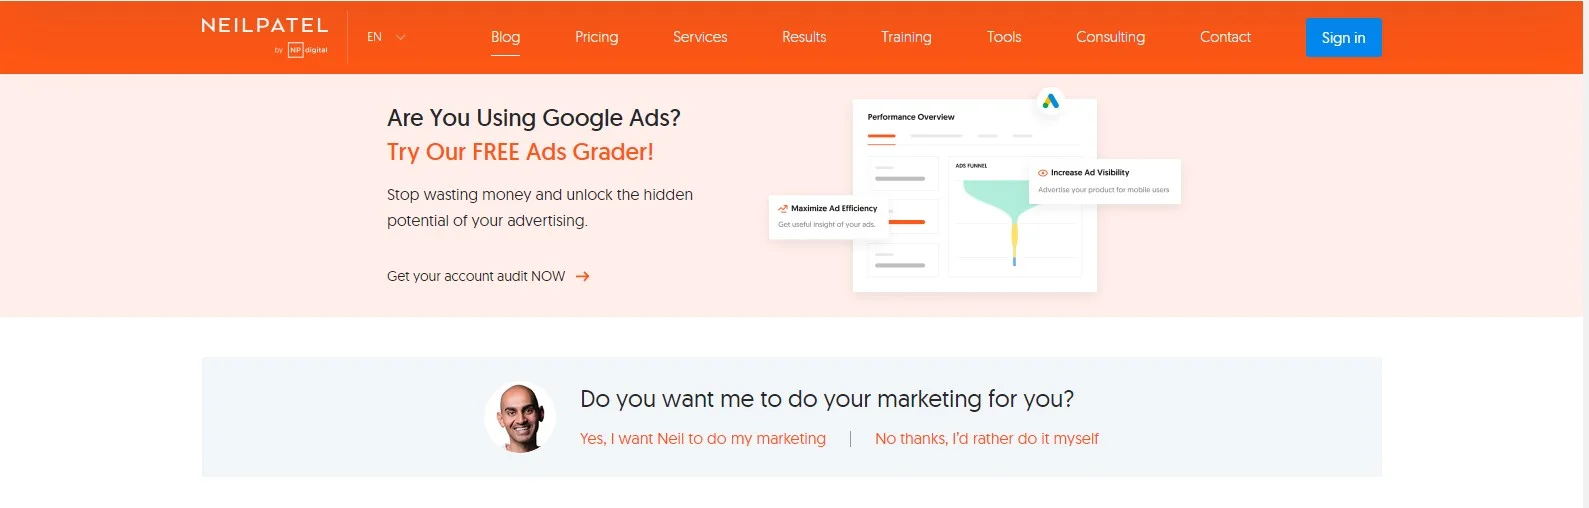
Task: Click the language chevron arrow
Action: pos(401,37)
